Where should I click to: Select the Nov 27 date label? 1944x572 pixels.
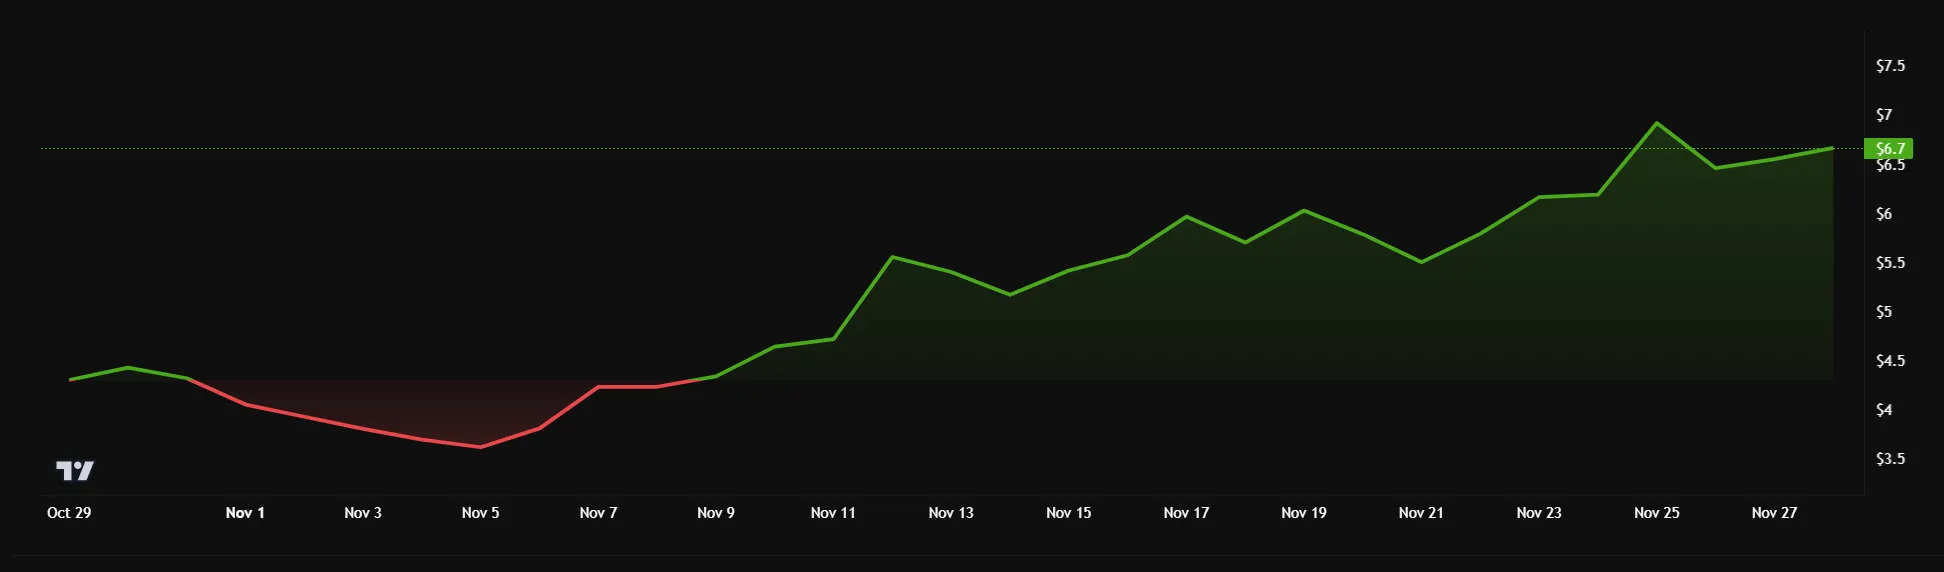click(x=1774, y=513)
